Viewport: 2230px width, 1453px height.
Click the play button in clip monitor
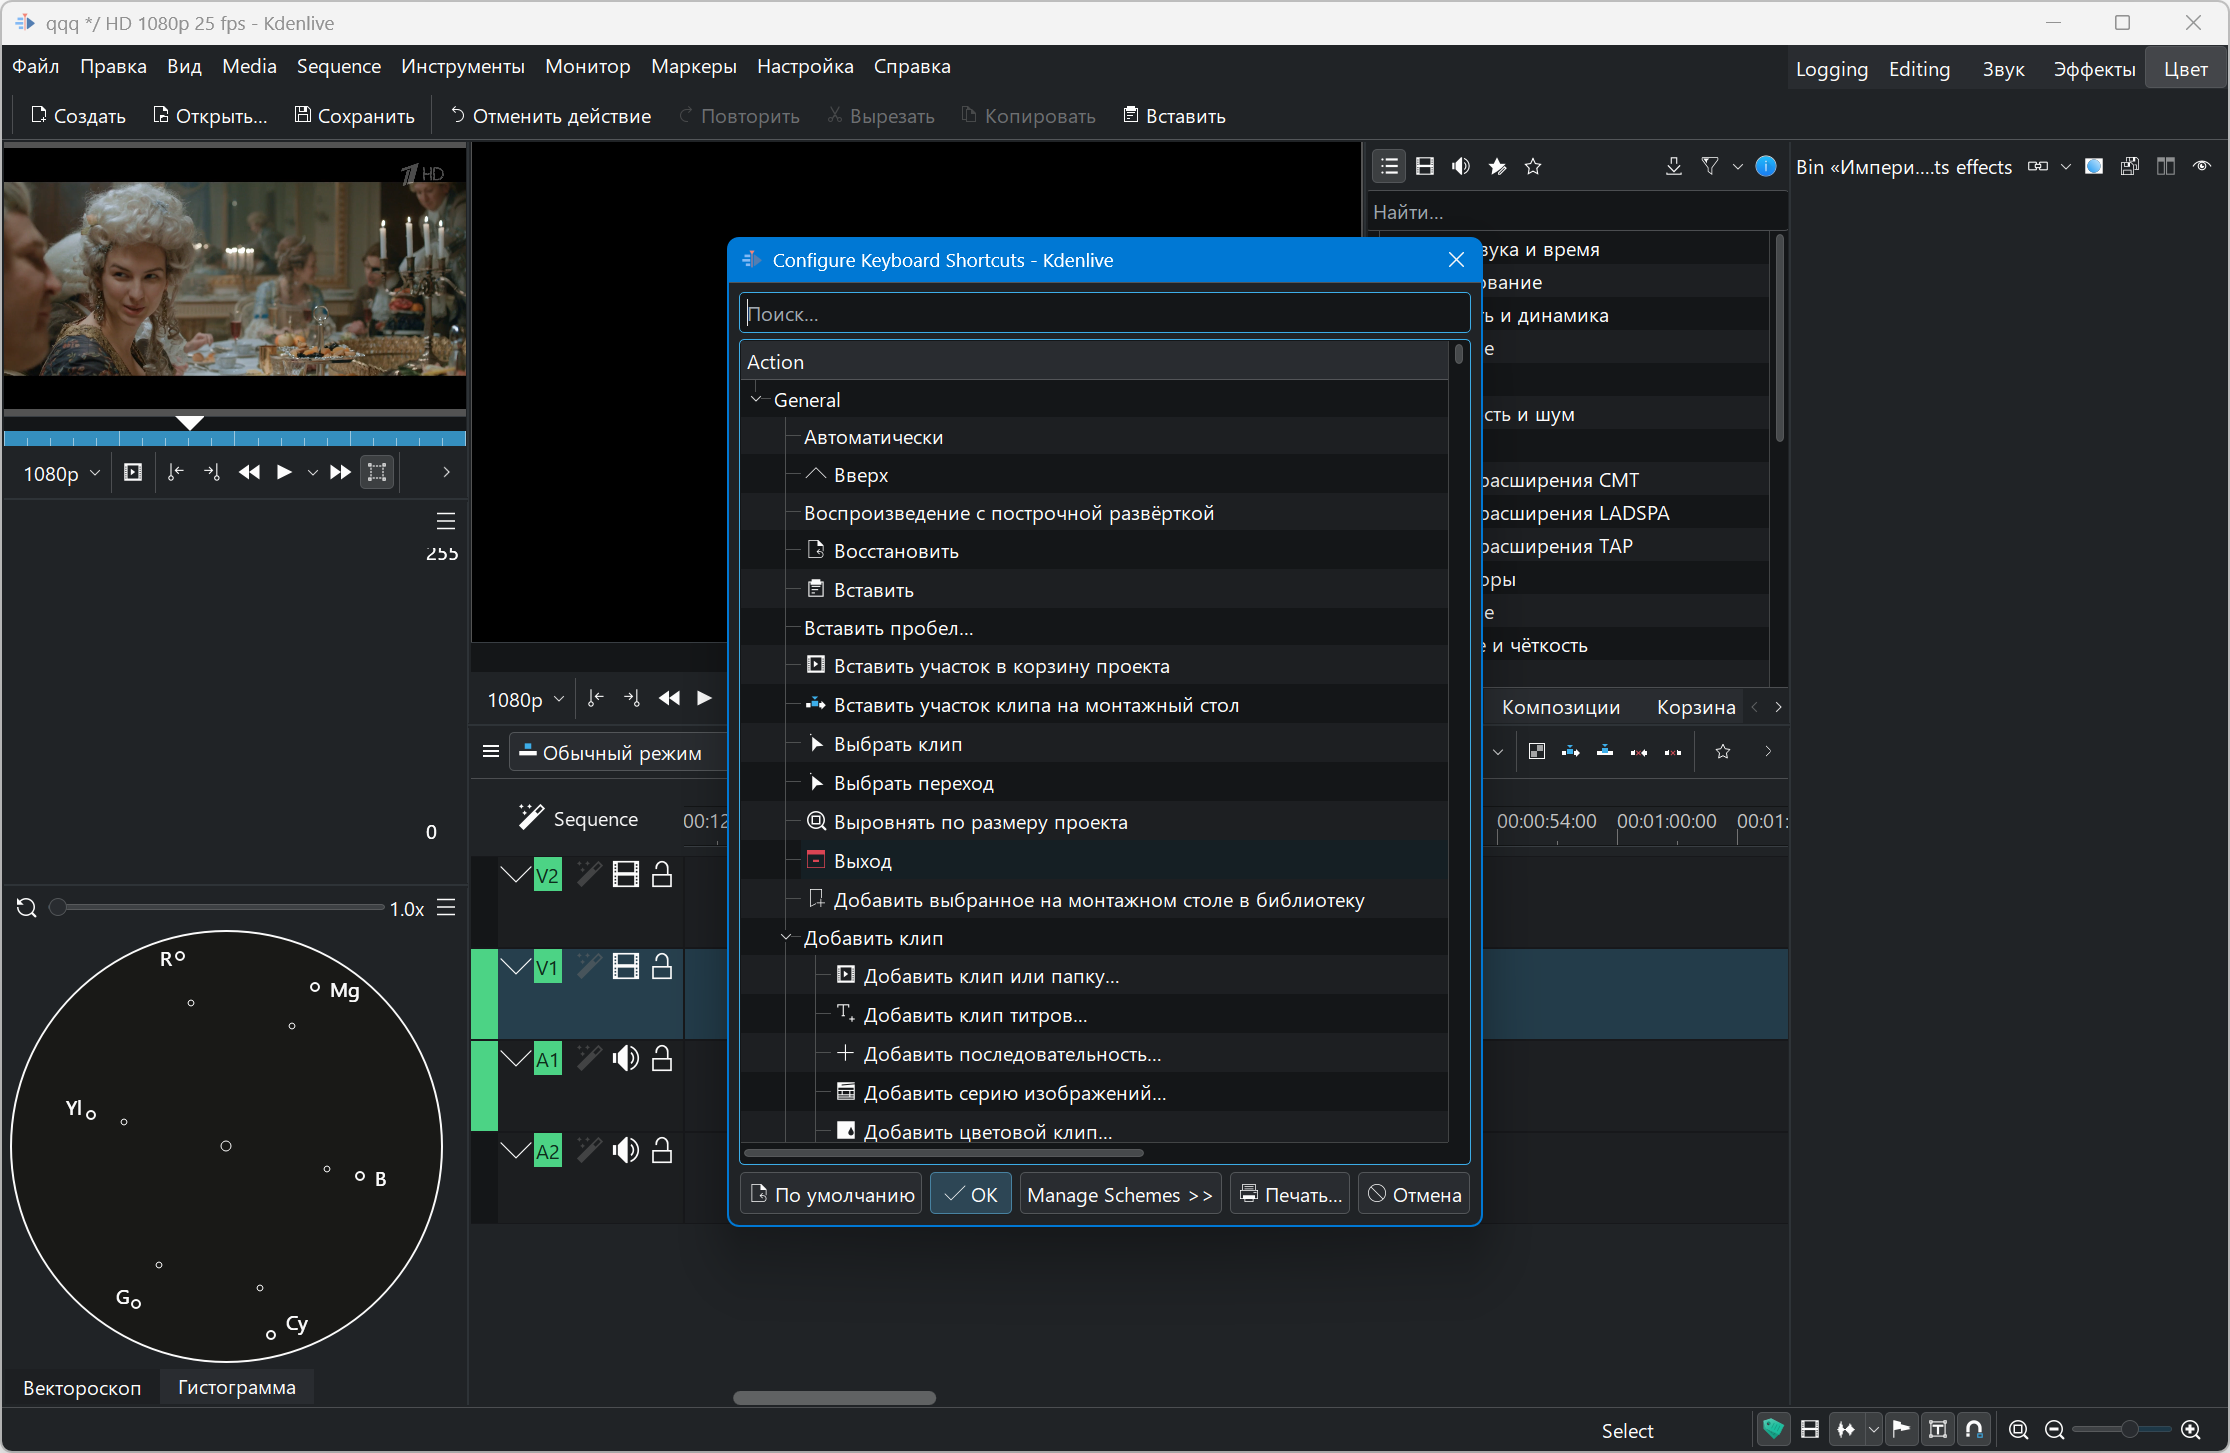tap(284, 472)
